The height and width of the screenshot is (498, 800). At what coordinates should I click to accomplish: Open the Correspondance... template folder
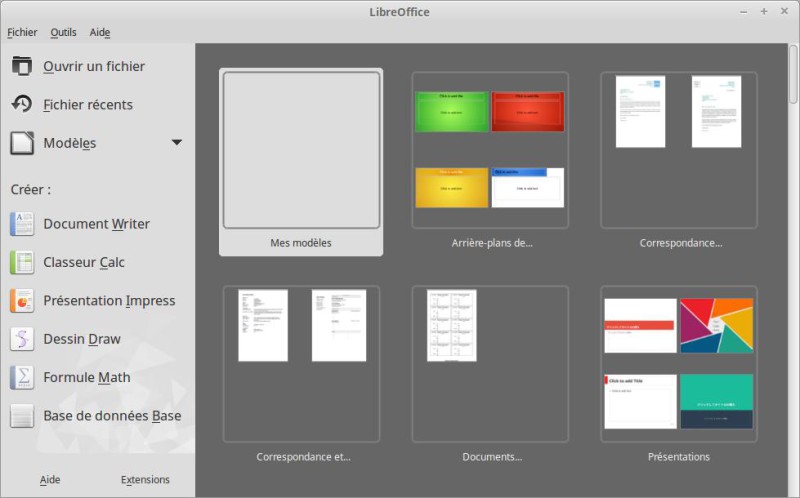coord(679,150)
